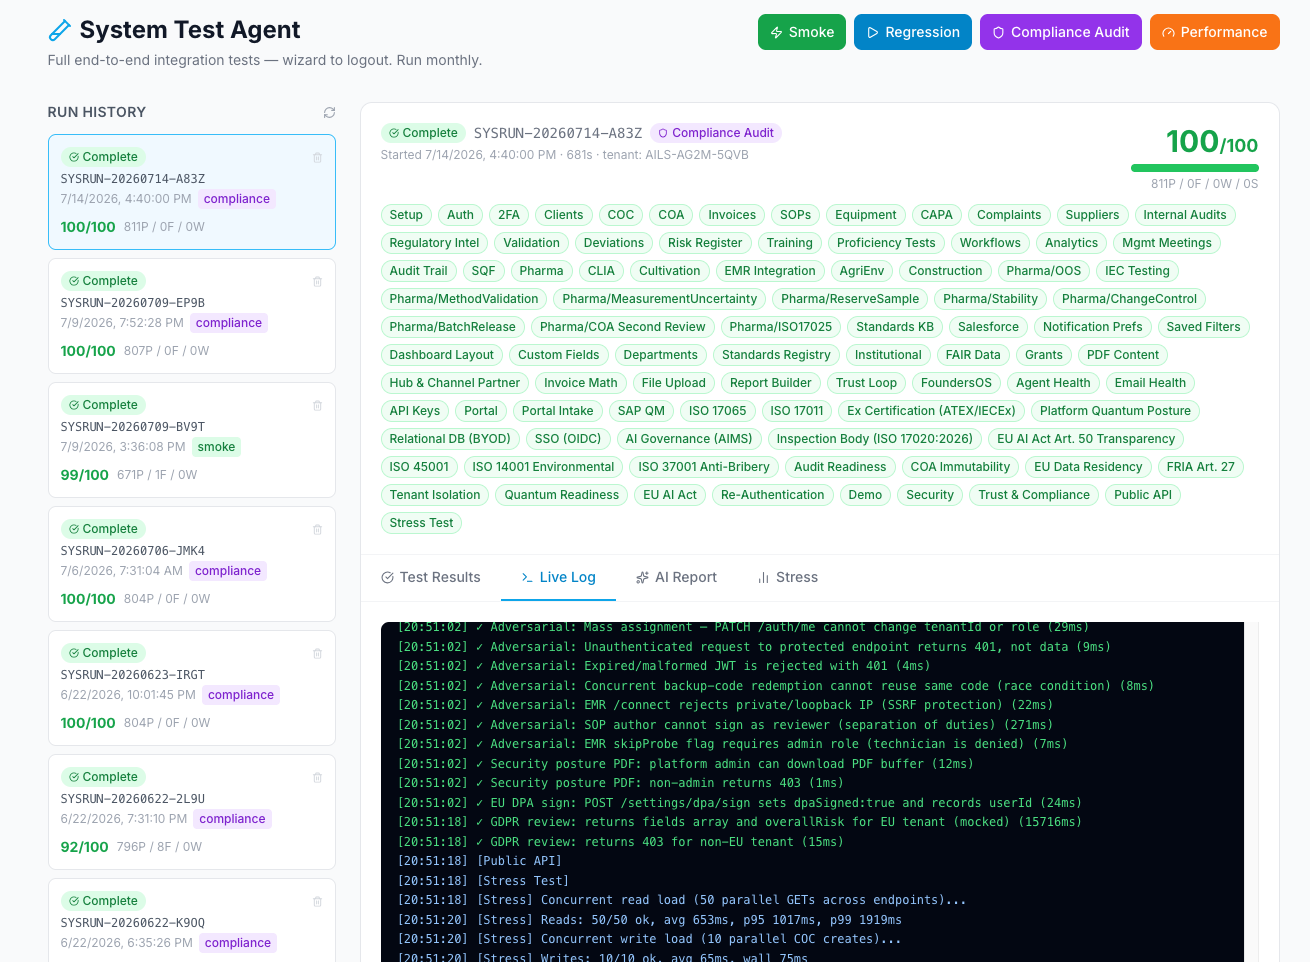
Task: Click the API Keys chip
Action: pos(414,411)
